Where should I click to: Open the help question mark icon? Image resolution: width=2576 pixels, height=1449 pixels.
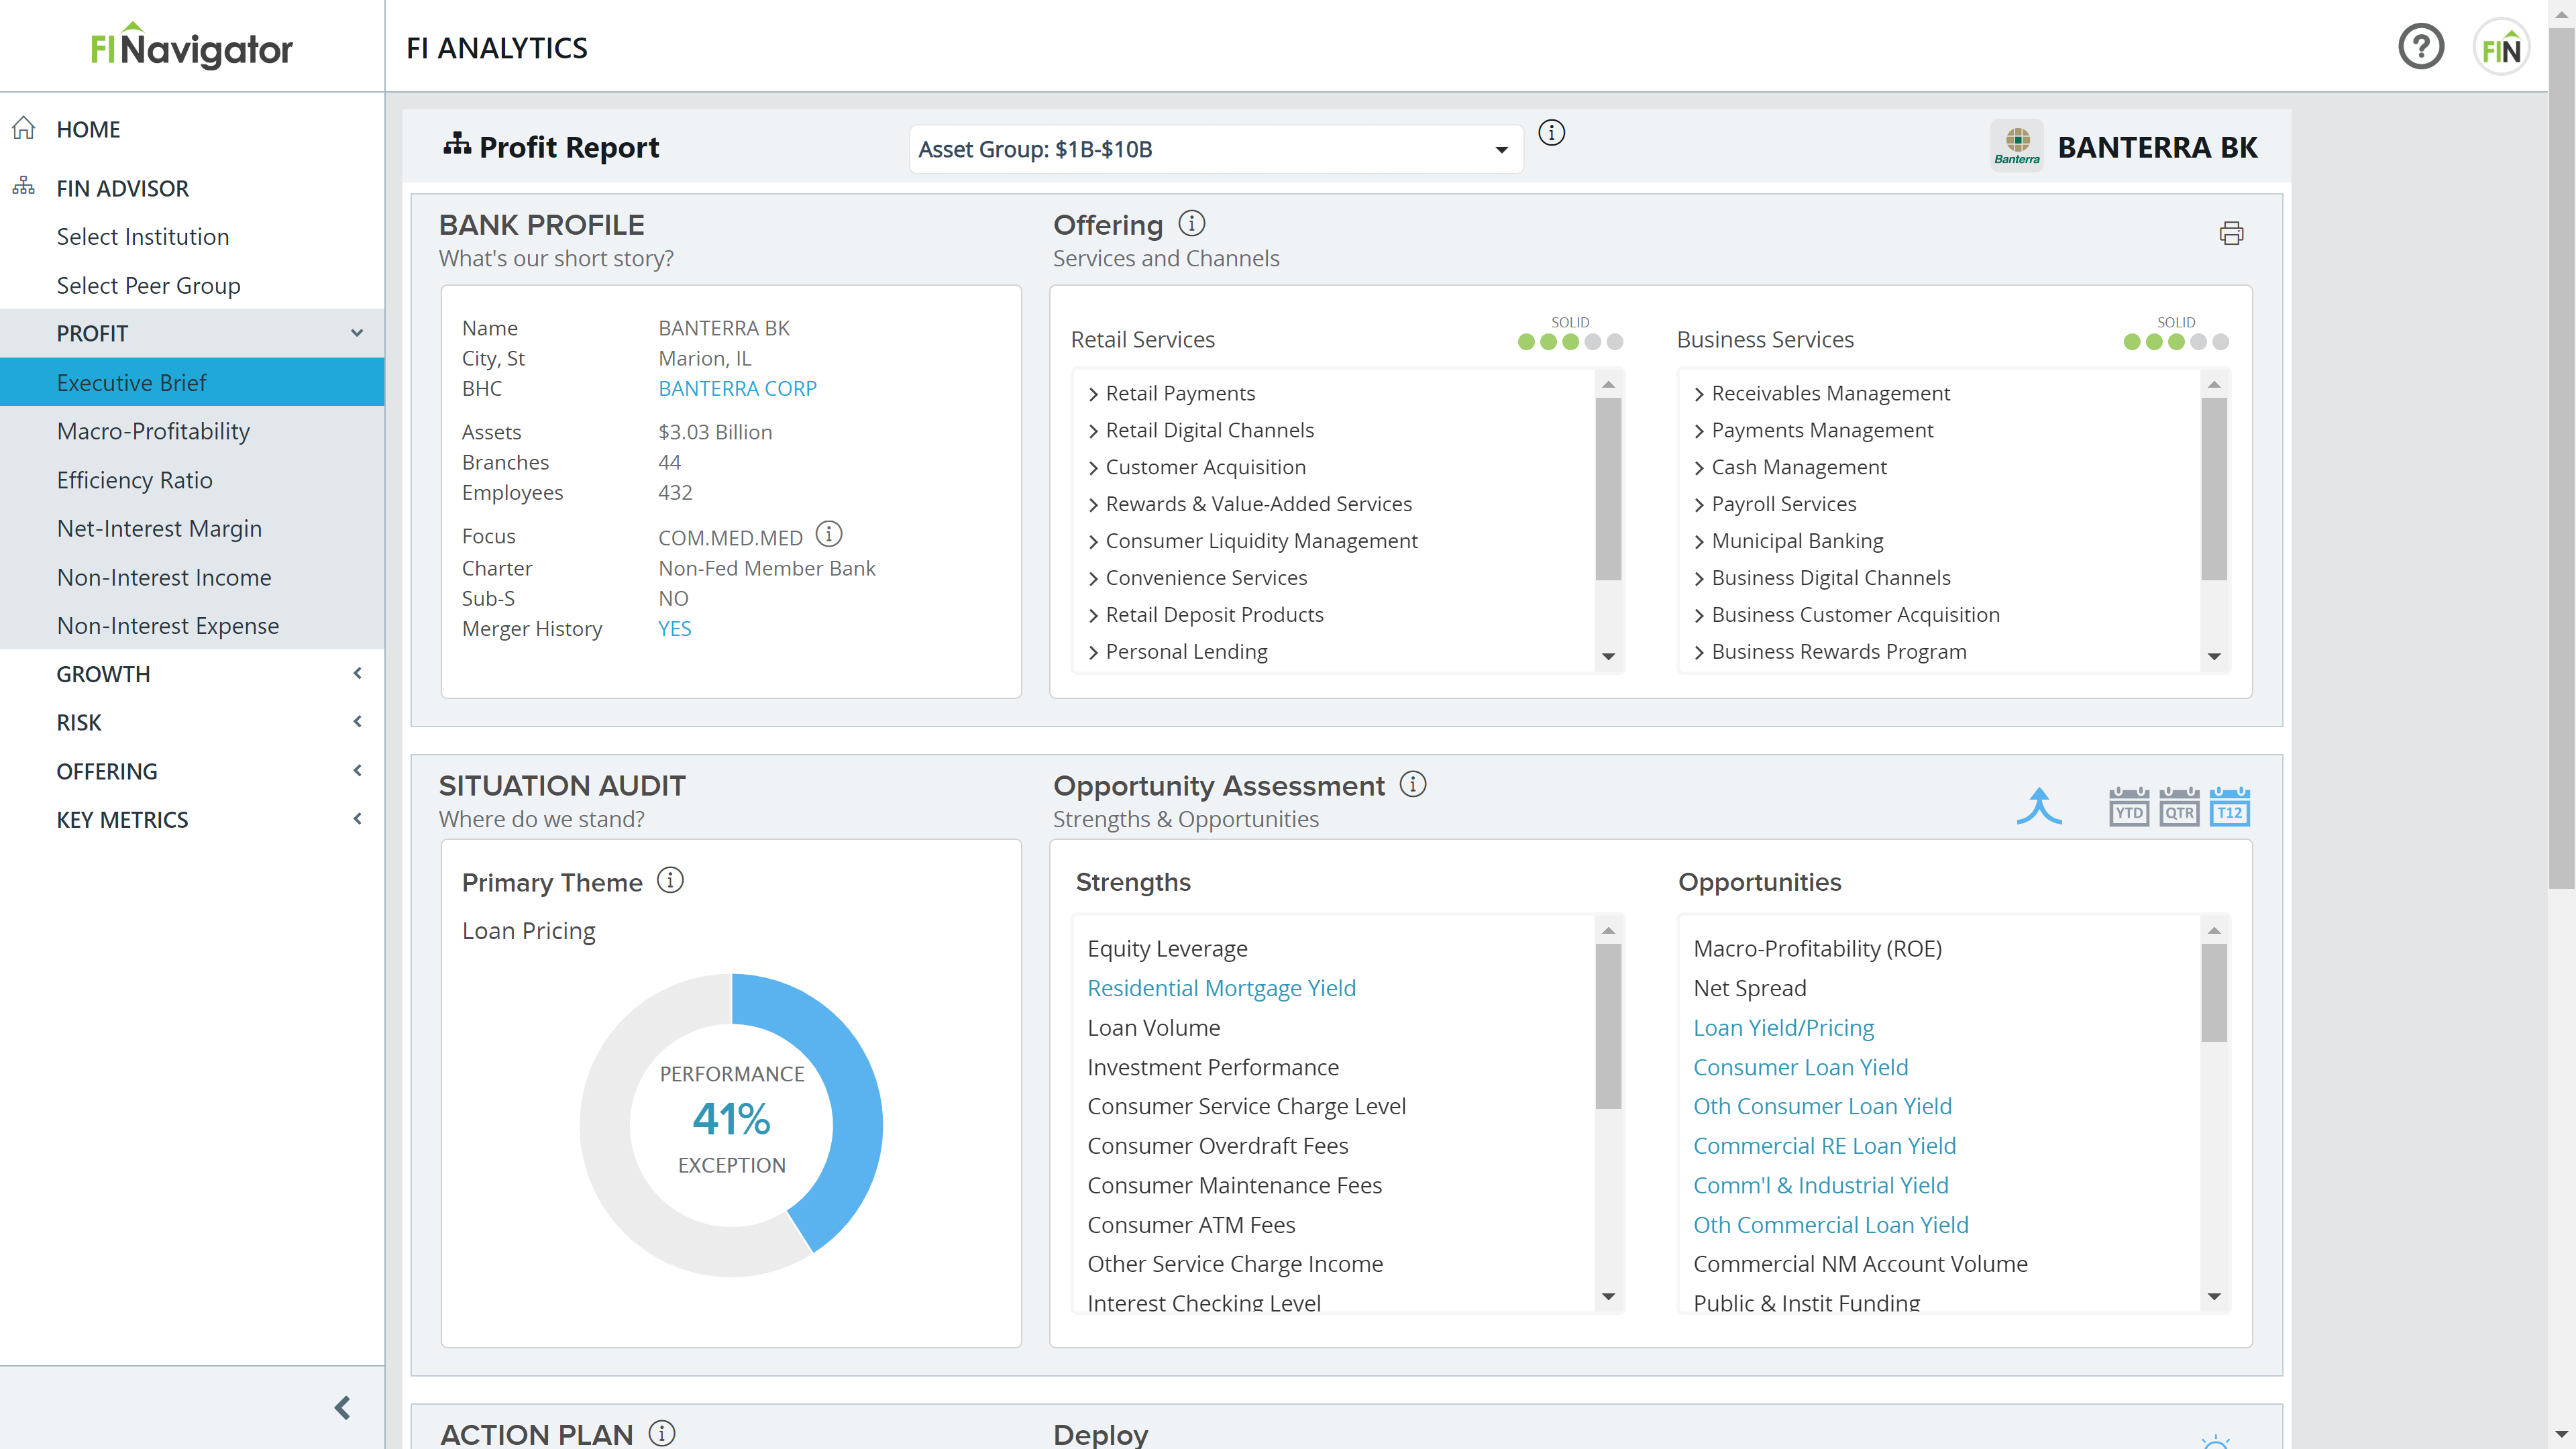2420,47
